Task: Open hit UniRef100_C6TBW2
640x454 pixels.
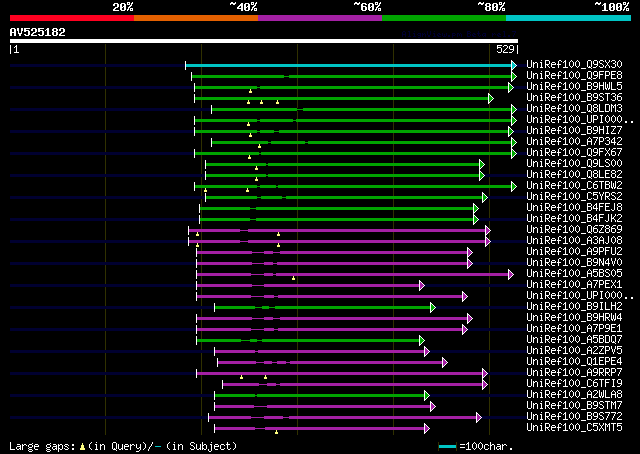Action: pos(574,185)
